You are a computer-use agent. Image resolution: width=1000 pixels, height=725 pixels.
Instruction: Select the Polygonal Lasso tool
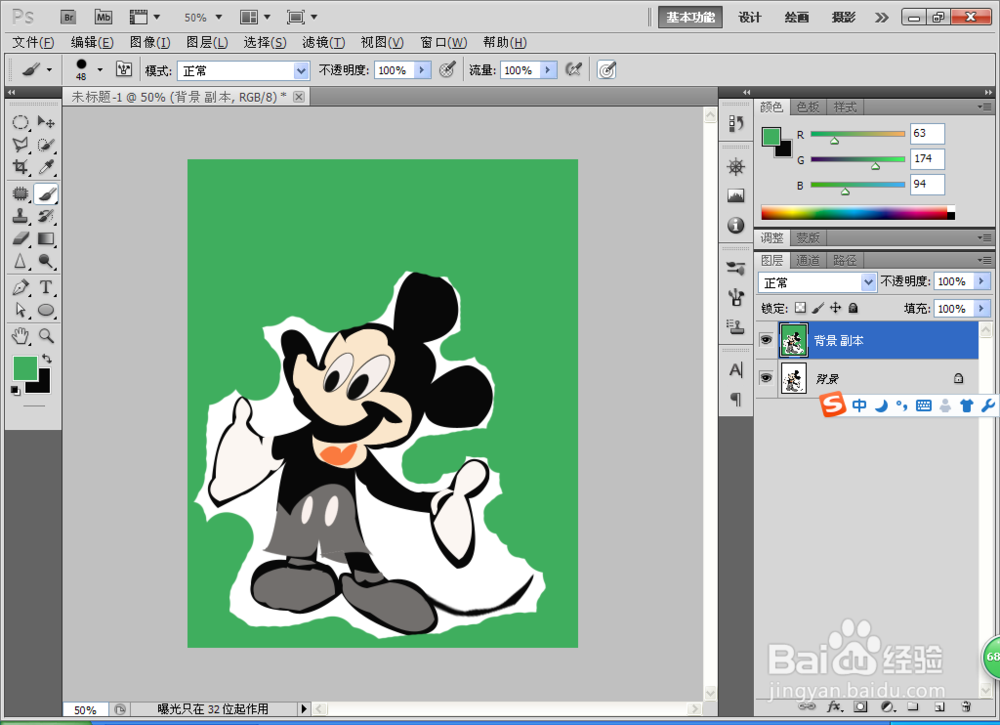pyautogui.click(x=20, y=145)
